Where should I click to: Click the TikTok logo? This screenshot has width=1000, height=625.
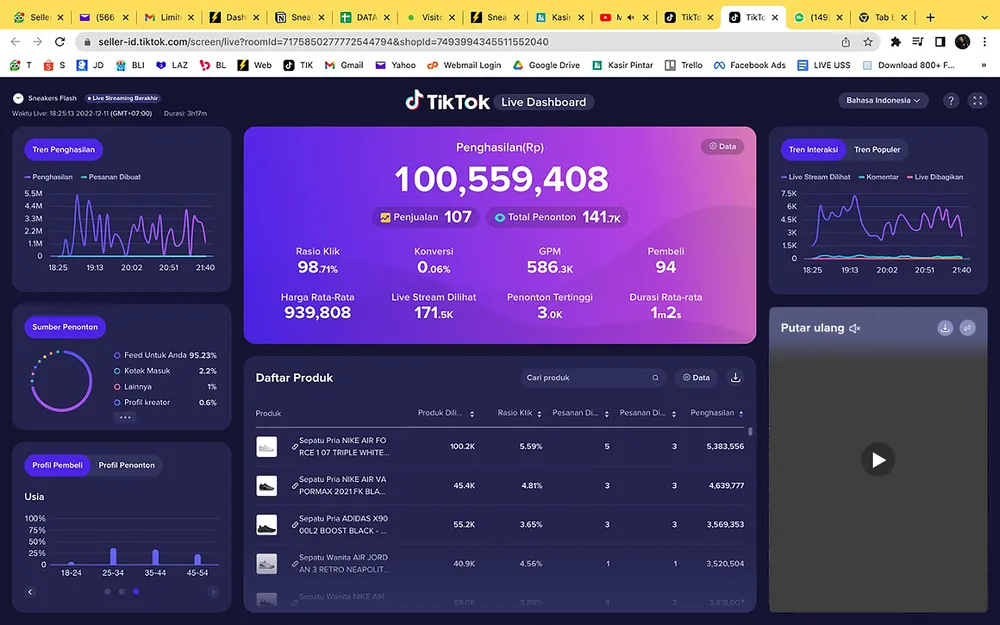coord(448,101)
